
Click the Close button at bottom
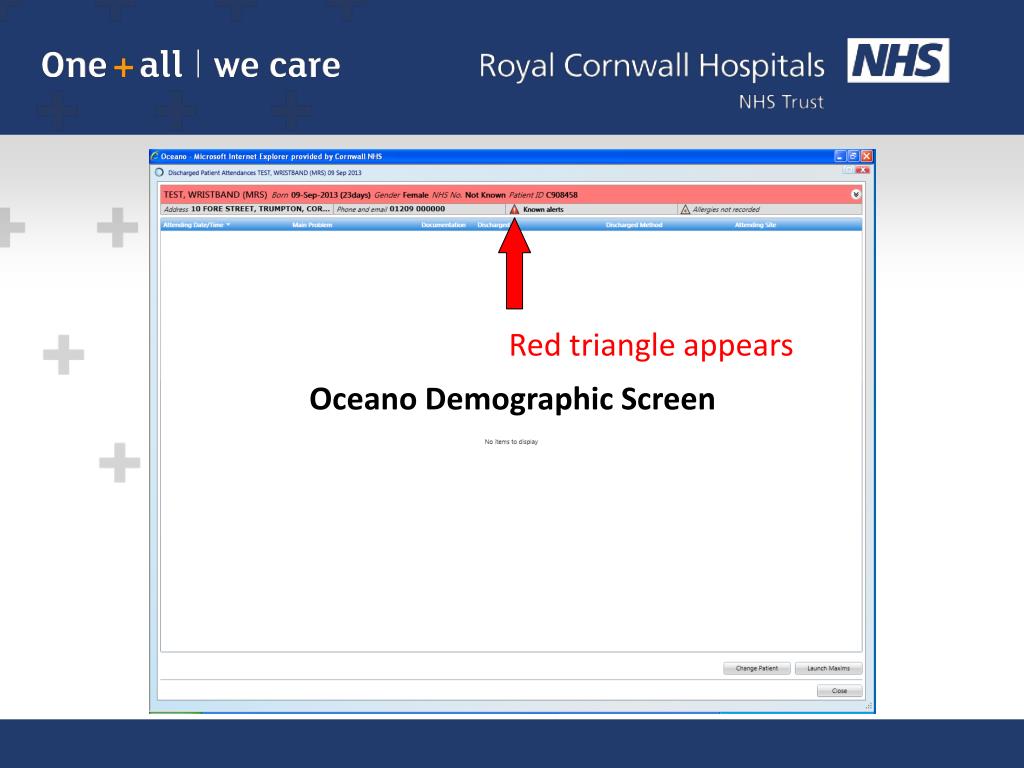(839, 690)
